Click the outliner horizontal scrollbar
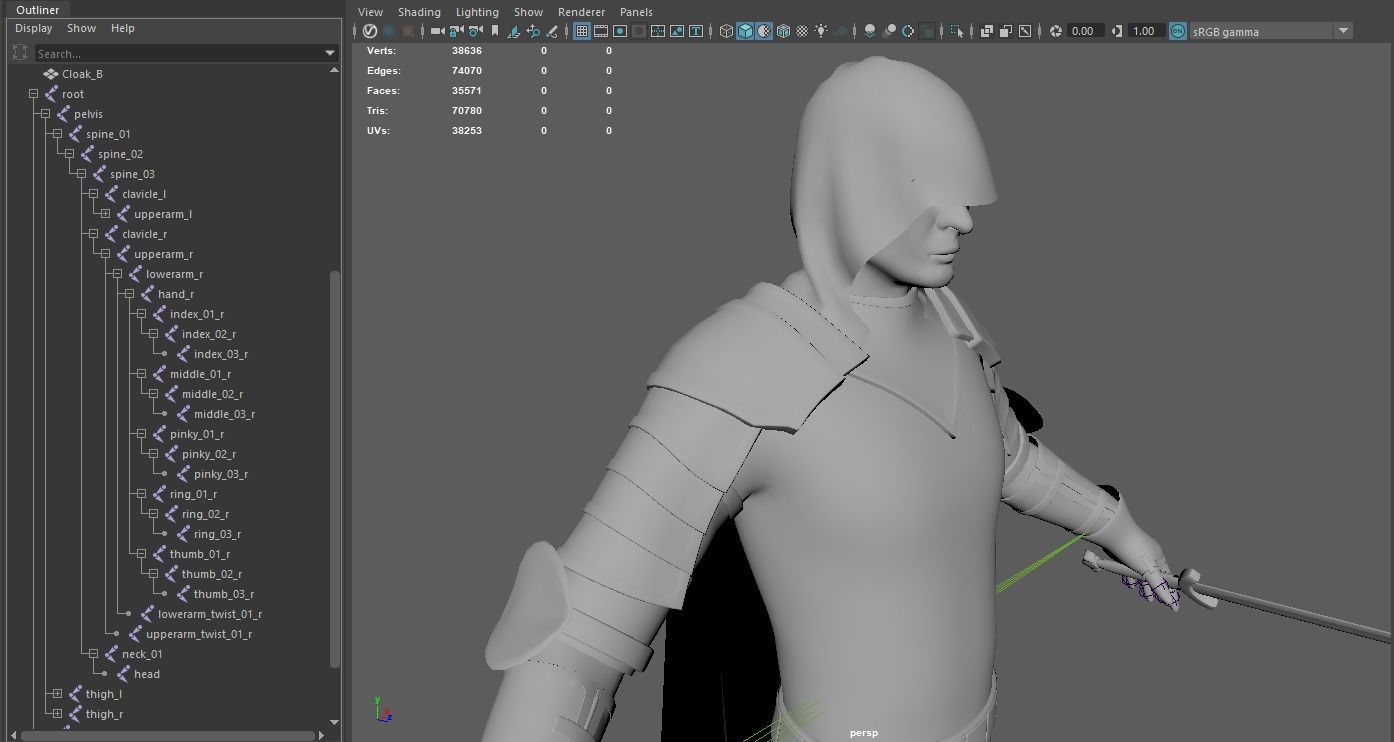The width and height of the screenshot is (1394, 742). click(169, 735)
